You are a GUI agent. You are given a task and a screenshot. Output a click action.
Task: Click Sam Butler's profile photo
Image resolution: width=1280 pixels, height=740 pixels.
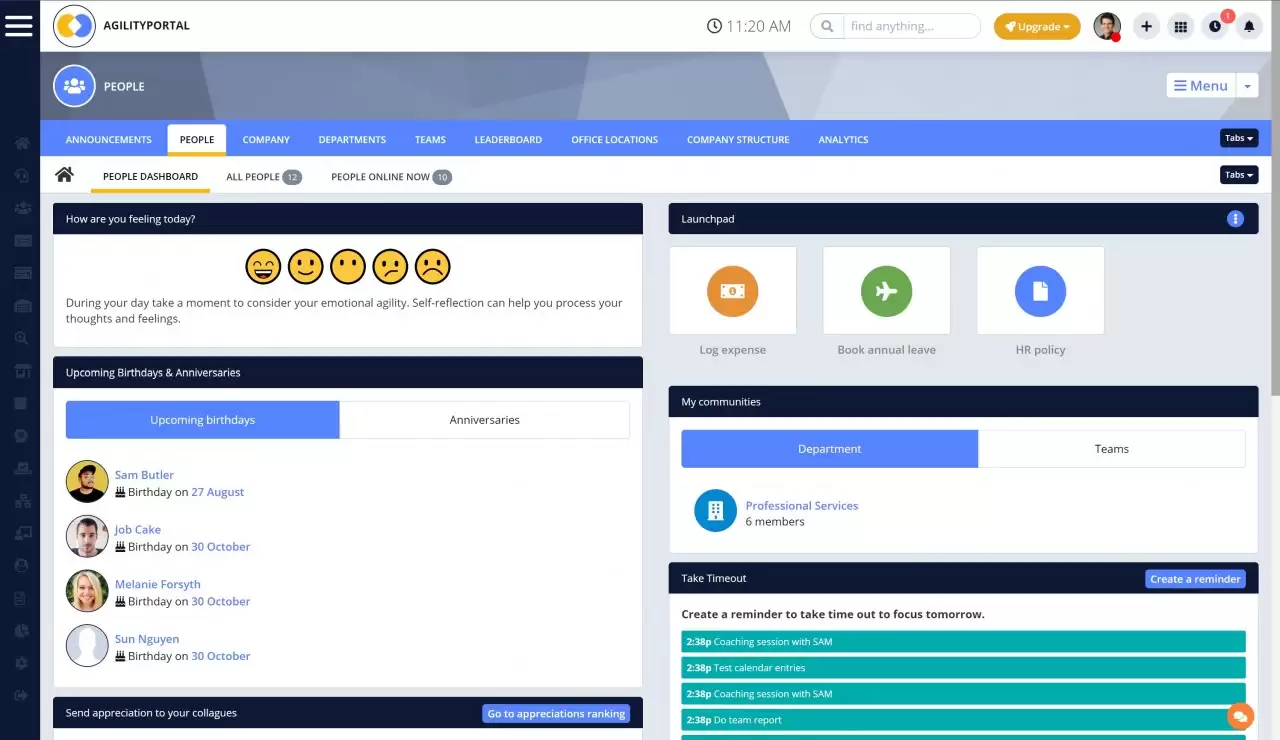click(87, 482)
